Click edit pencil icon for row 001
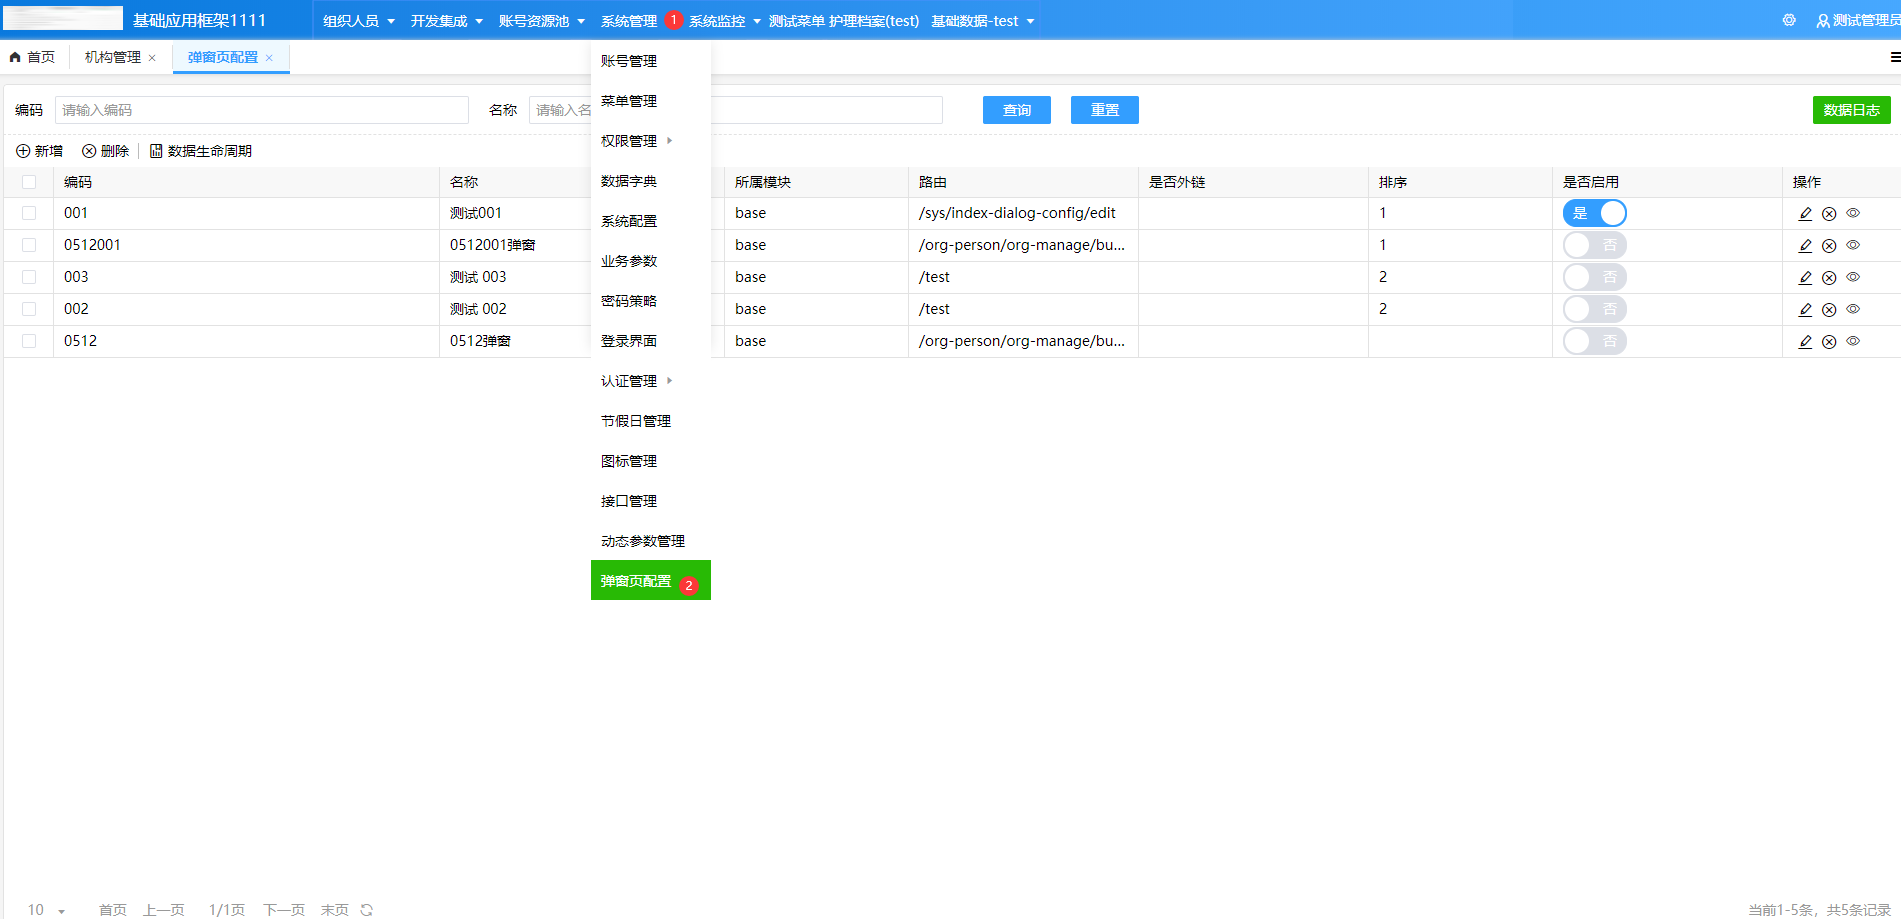The height and width of the screenshot is (919, 1901). tap(1805, 213)
